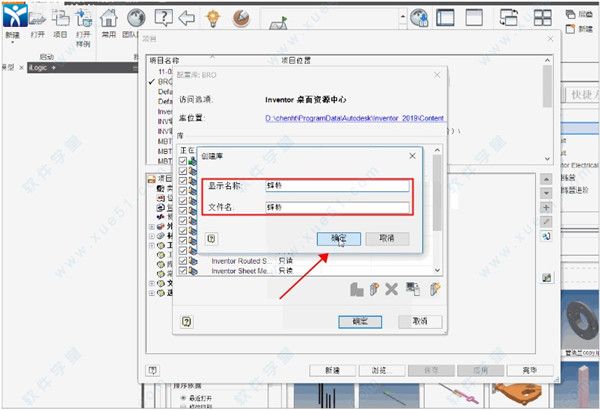This screenshot has width=600, height=410.
Task: Open the orange bracket part thumbnail
Action: tap(518, 394)
